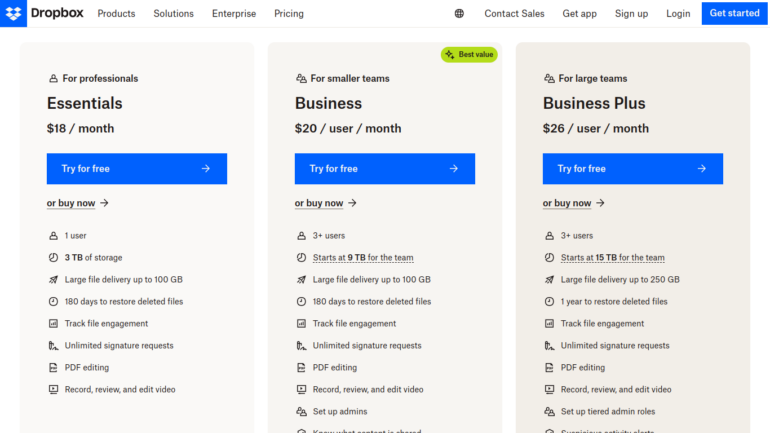The height and width of the screenshot is (433, 770).
Task: Click Contact Sales in the header
Action: 514,14
